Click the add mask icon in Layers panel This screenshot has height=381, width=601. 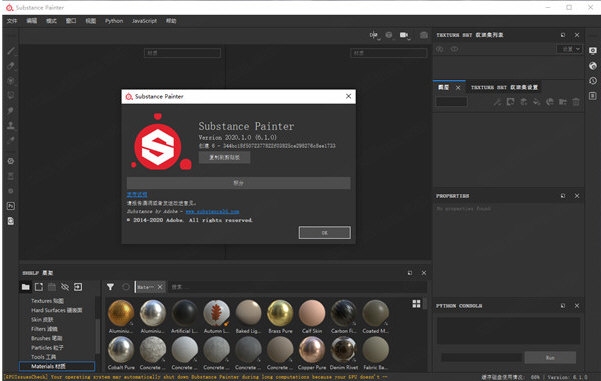coord(511,102)
